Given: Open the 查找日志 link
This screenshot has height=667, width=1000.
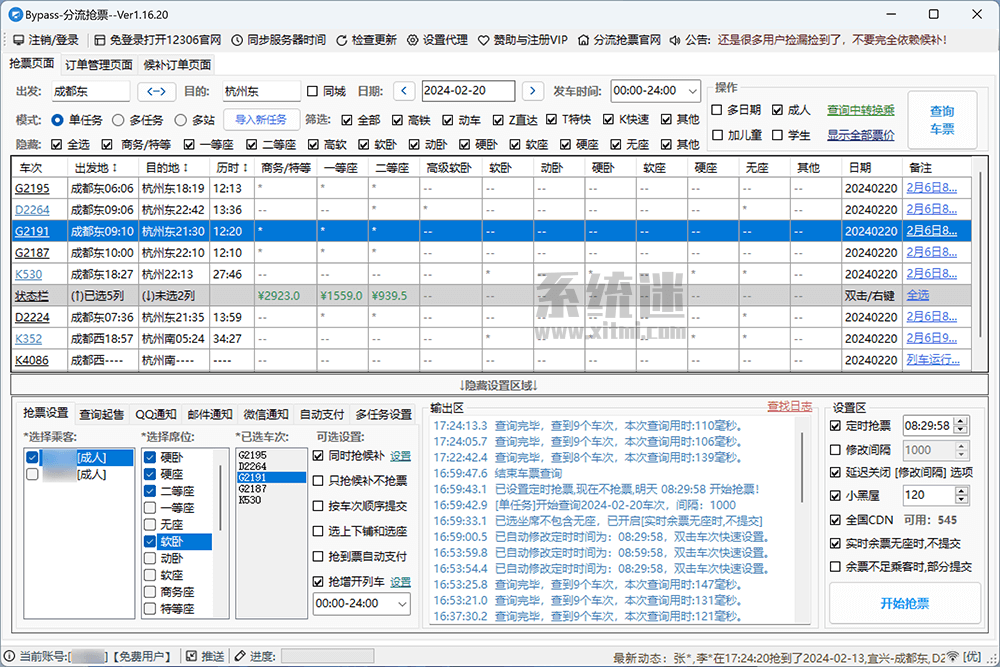Looking at the screenshot, I should [x=790, y=407].
